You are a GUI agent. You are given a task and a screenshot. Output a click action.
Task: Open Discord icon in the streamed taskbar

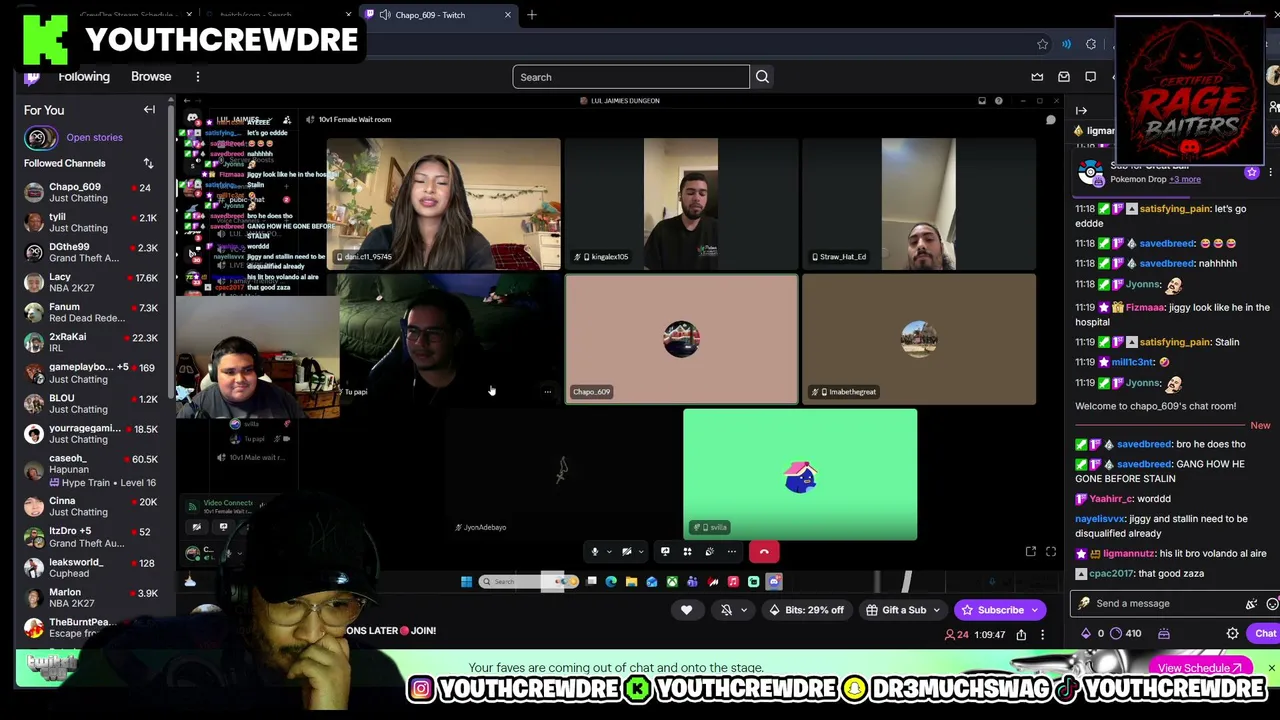774,581
